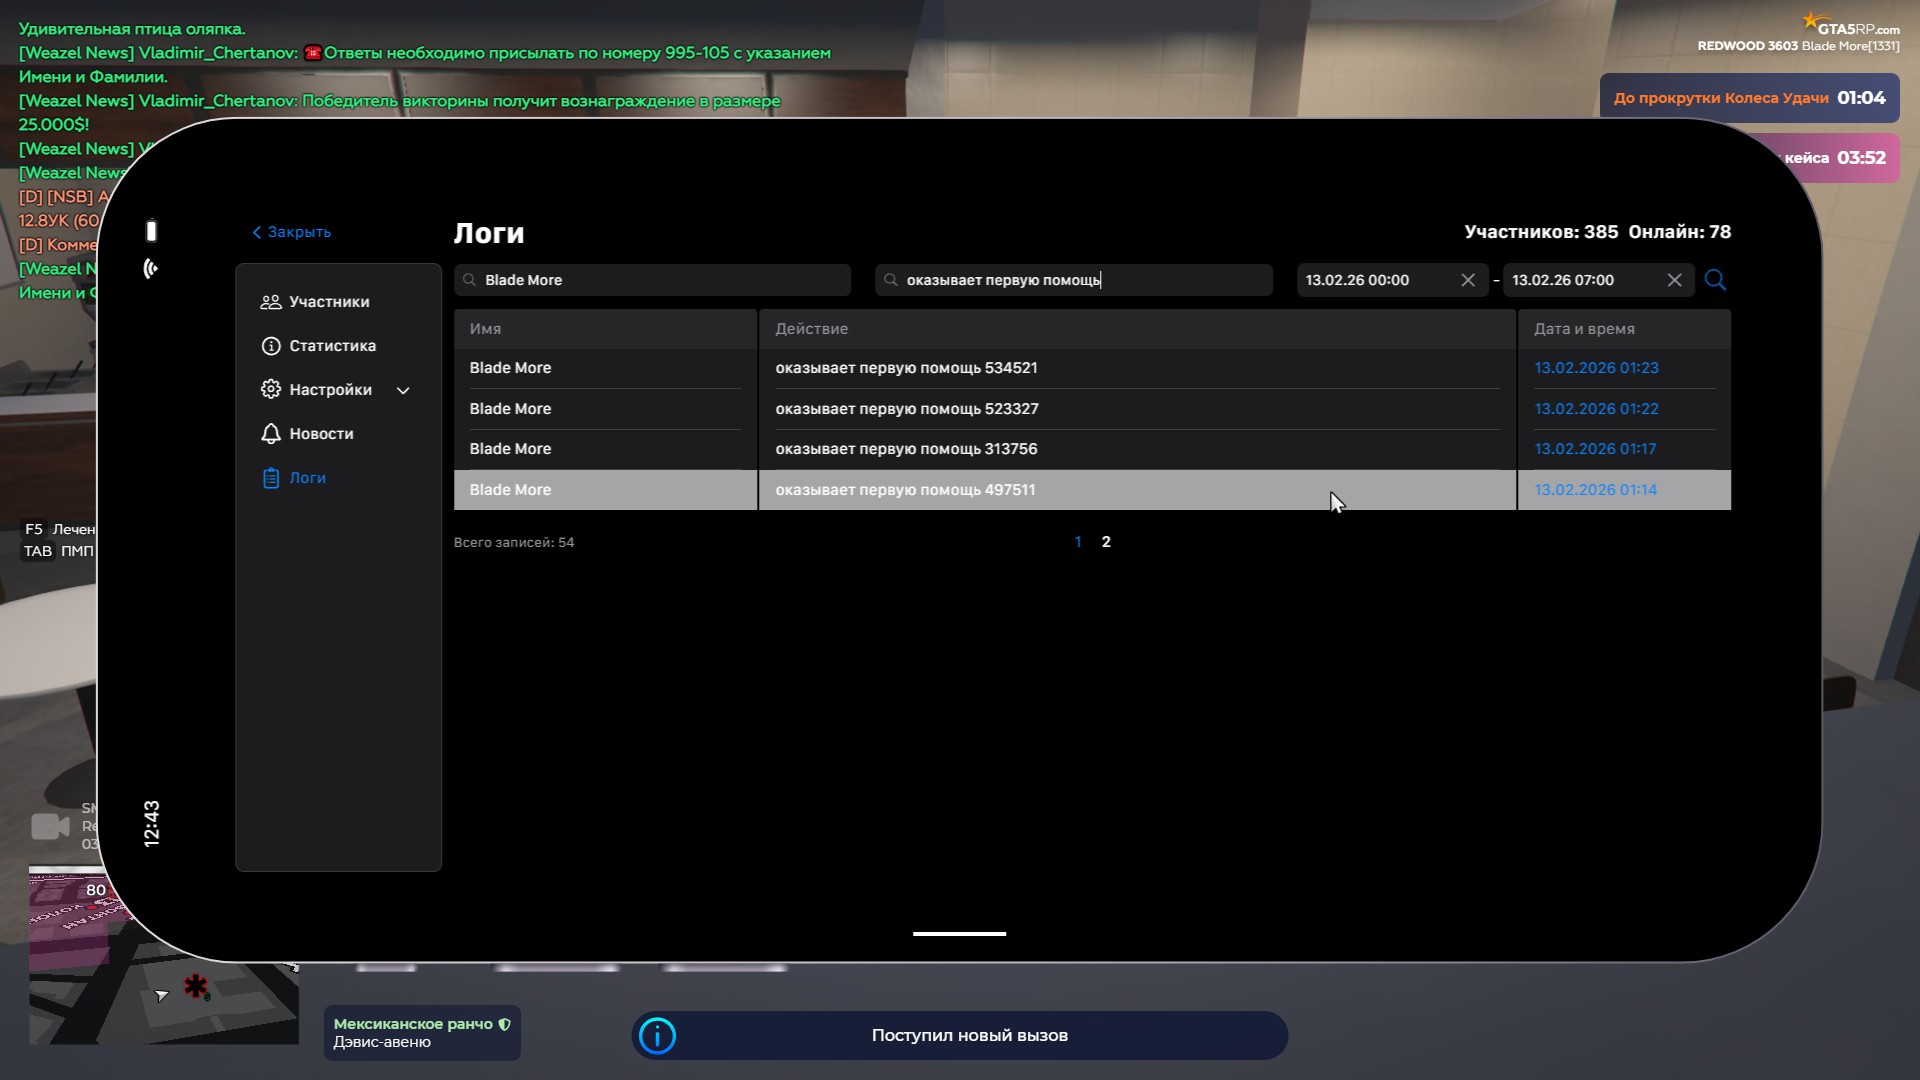The image size is (1920, 1080).
Task: Click the Новости bell icon
Action: tap(271, 434)
